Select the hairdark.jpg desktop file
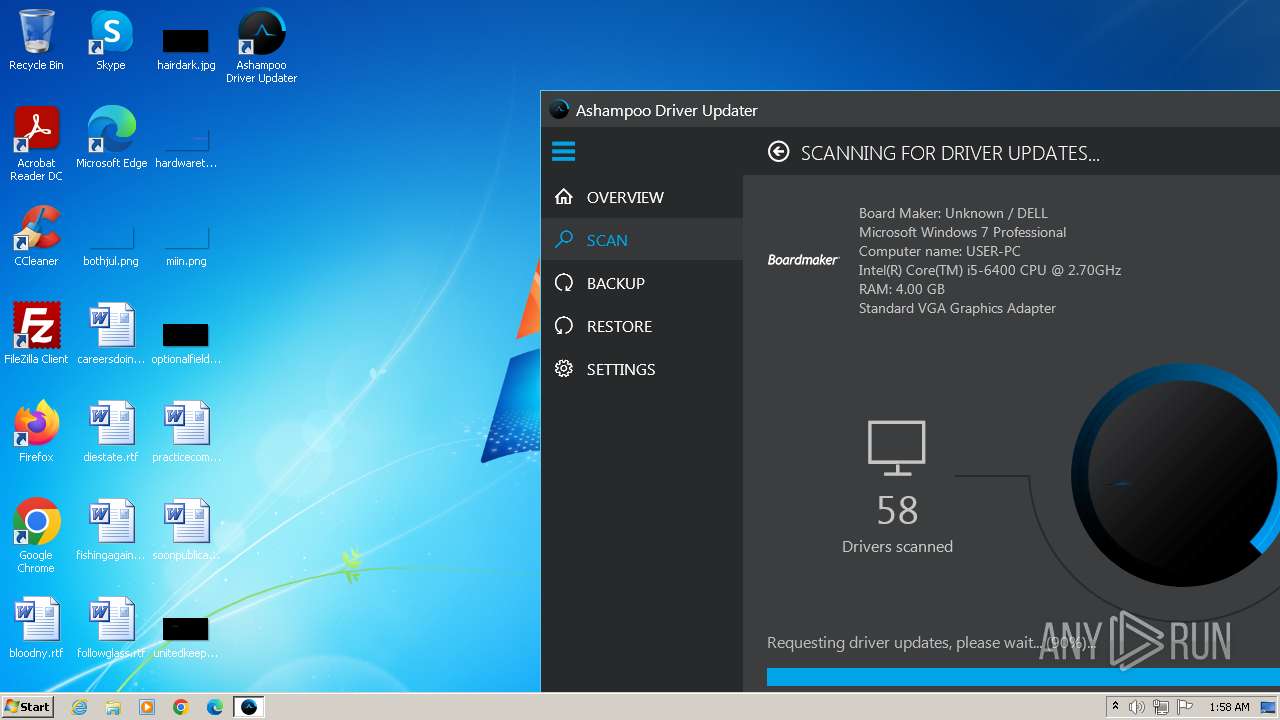The image size is (1280, 720). pos(186,49)
